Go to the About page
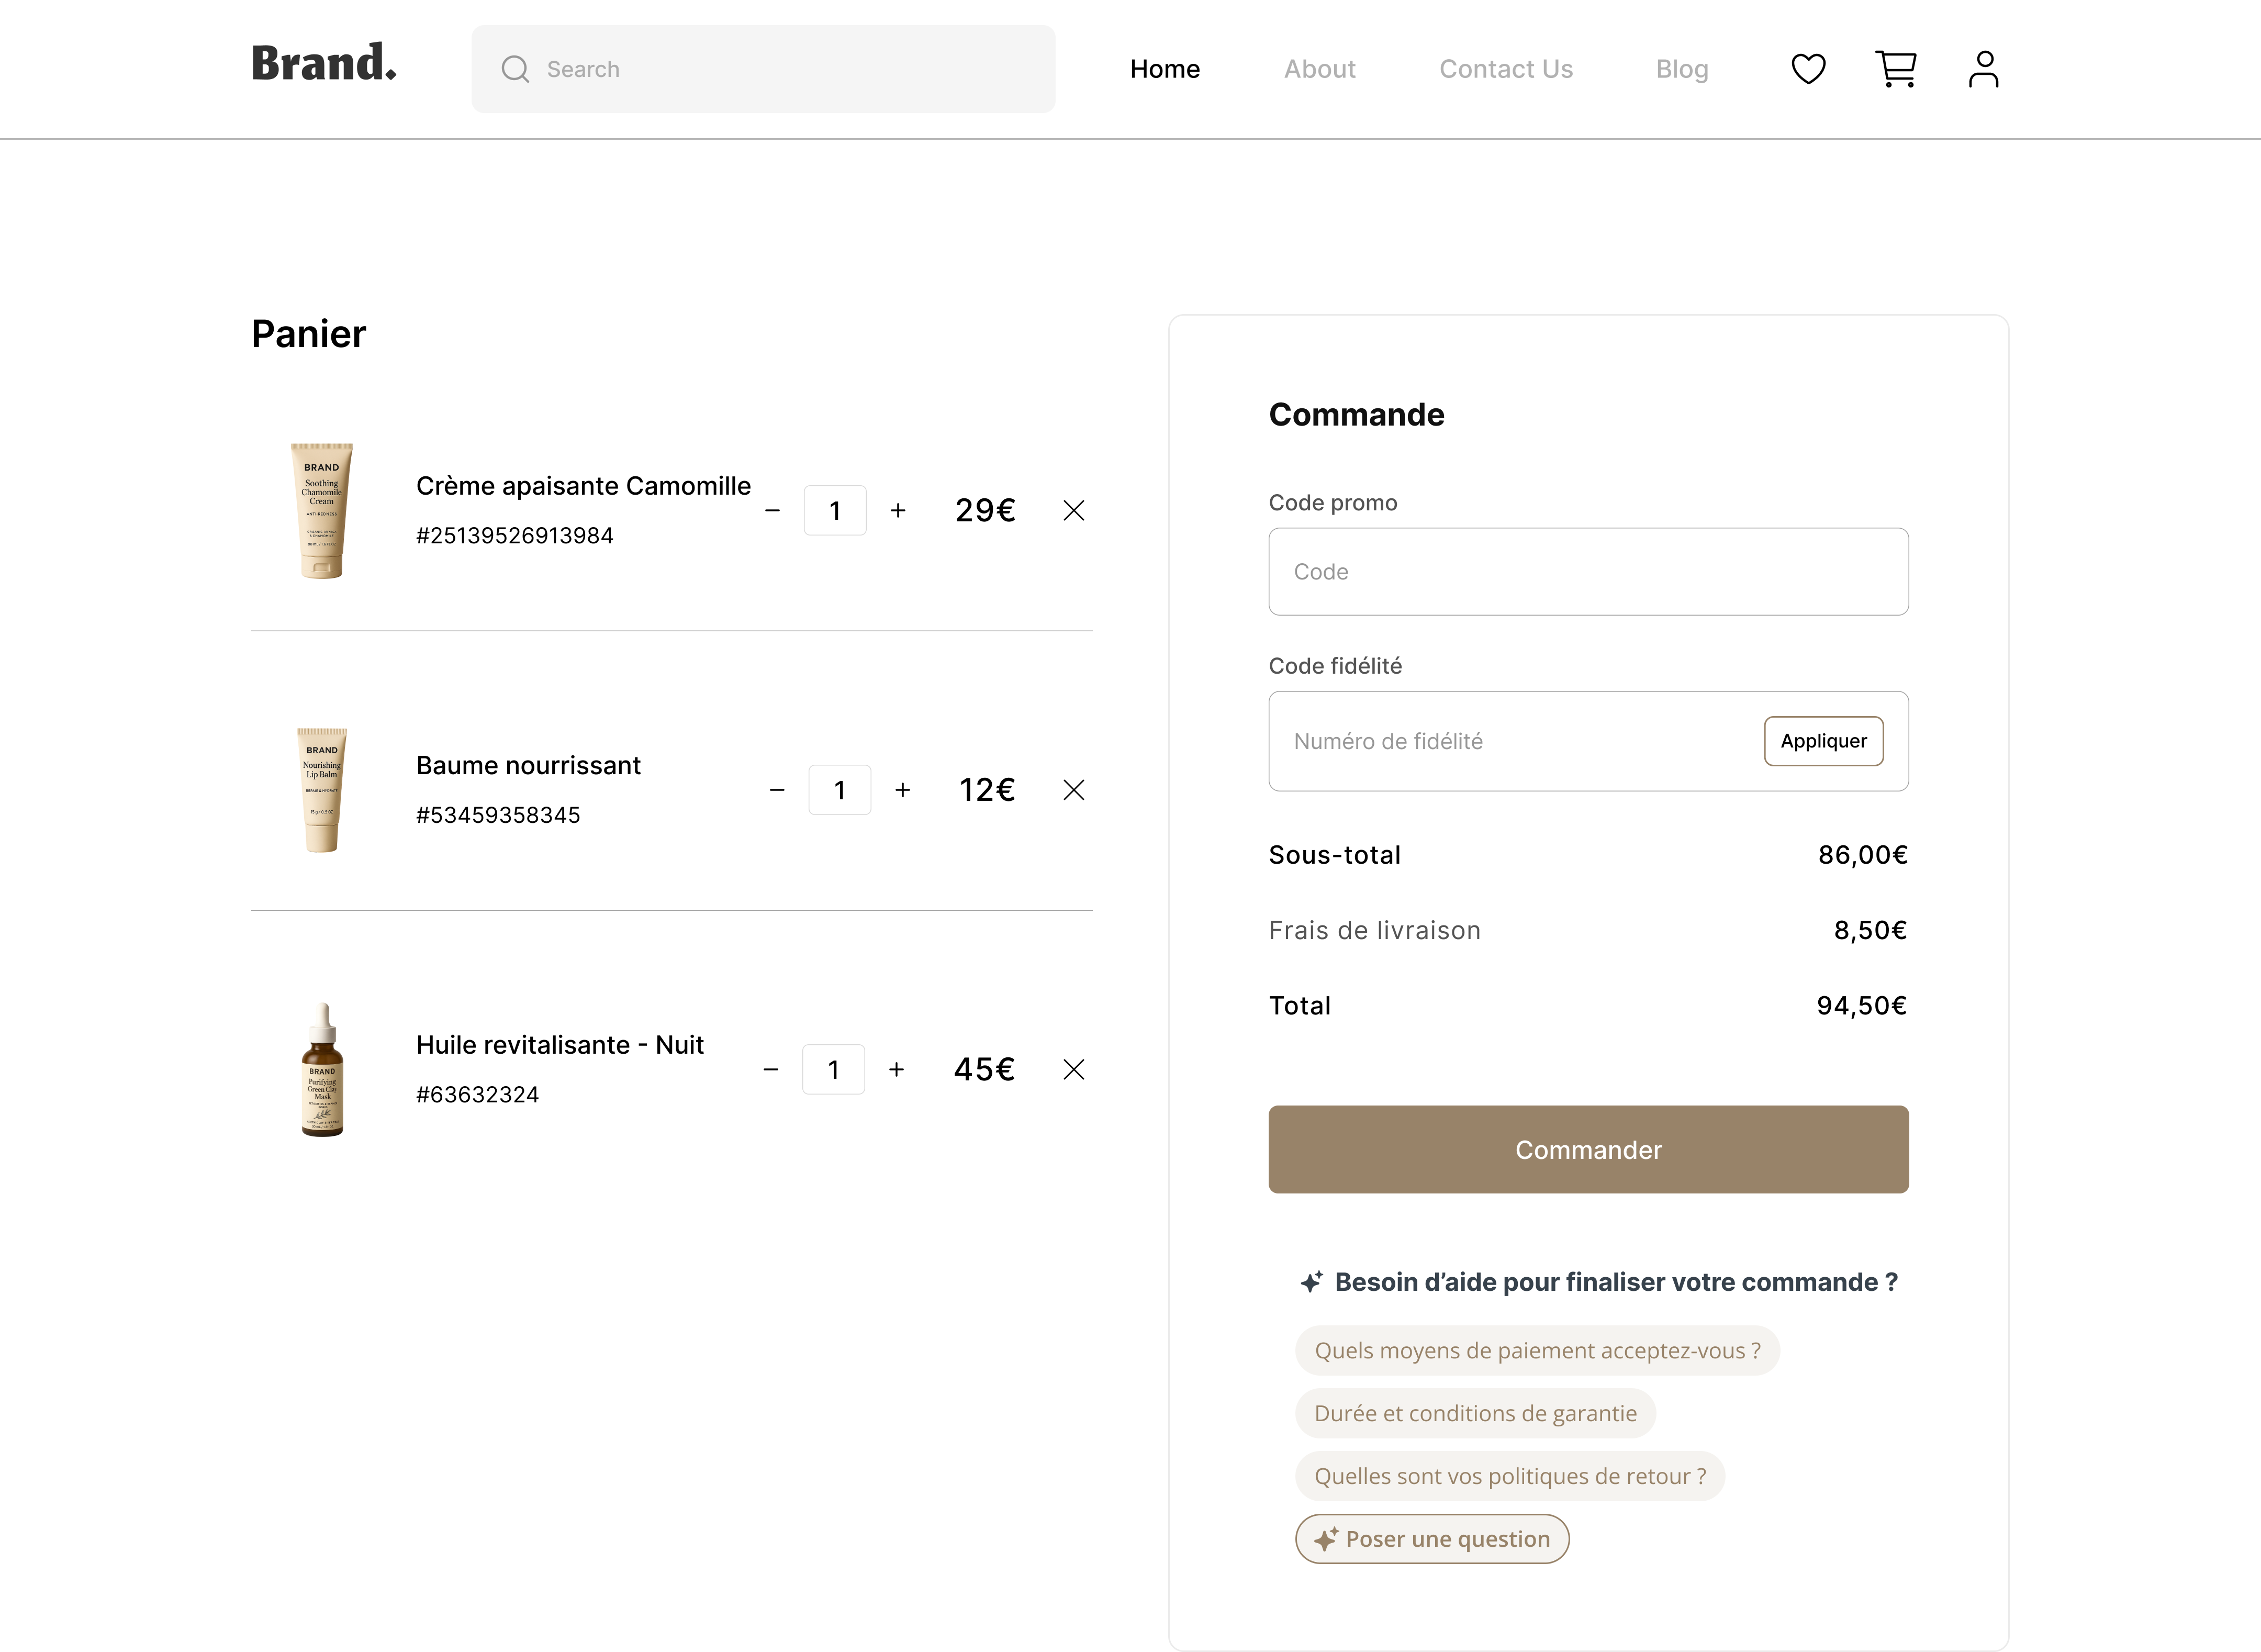2261x1652 pixels. (1319, 69)
